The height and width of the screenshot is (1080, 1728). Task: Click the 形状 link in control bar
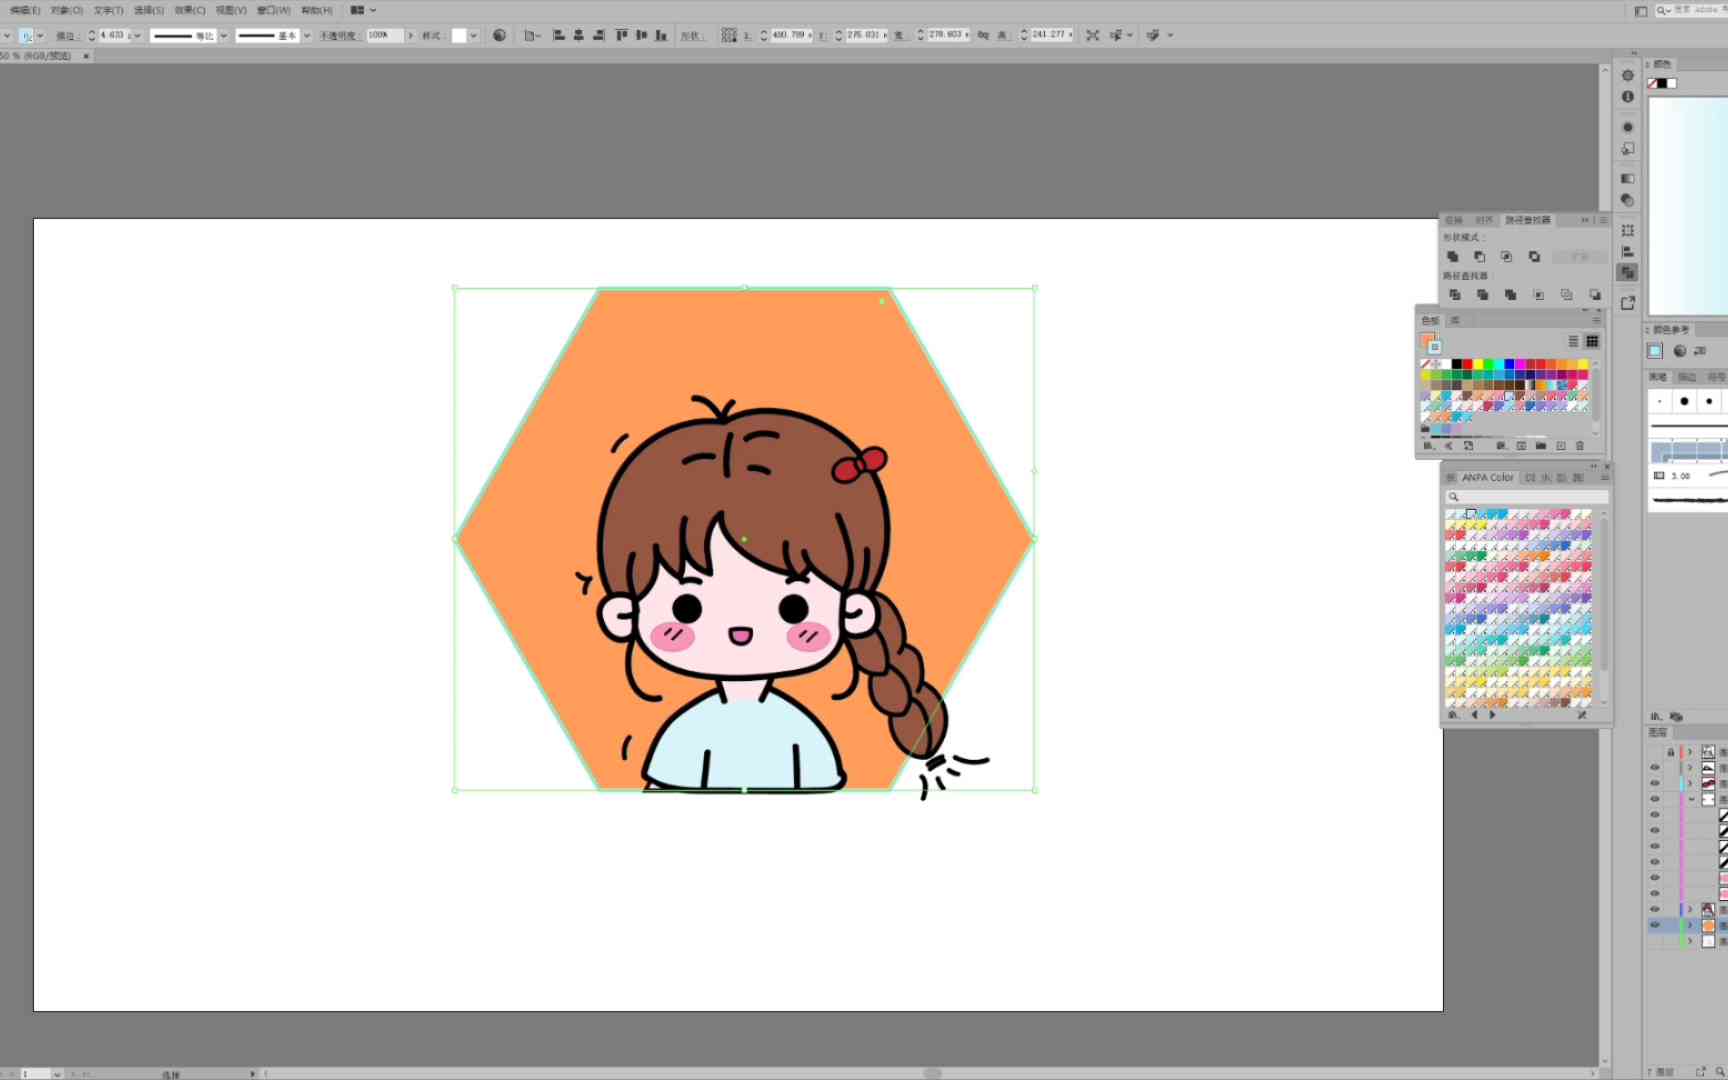pos(691,36)
